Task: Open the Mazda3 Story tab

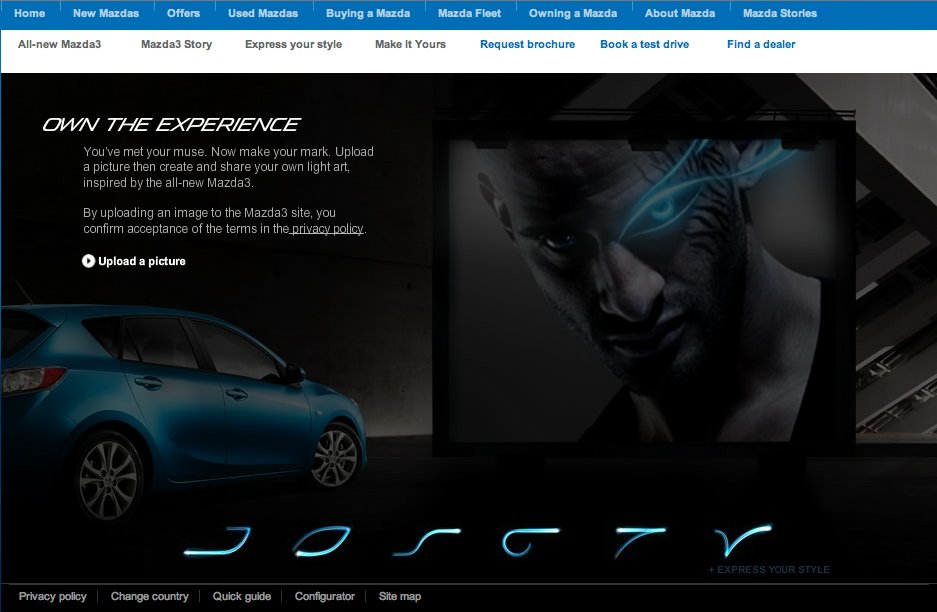Action: pos(177,44)
